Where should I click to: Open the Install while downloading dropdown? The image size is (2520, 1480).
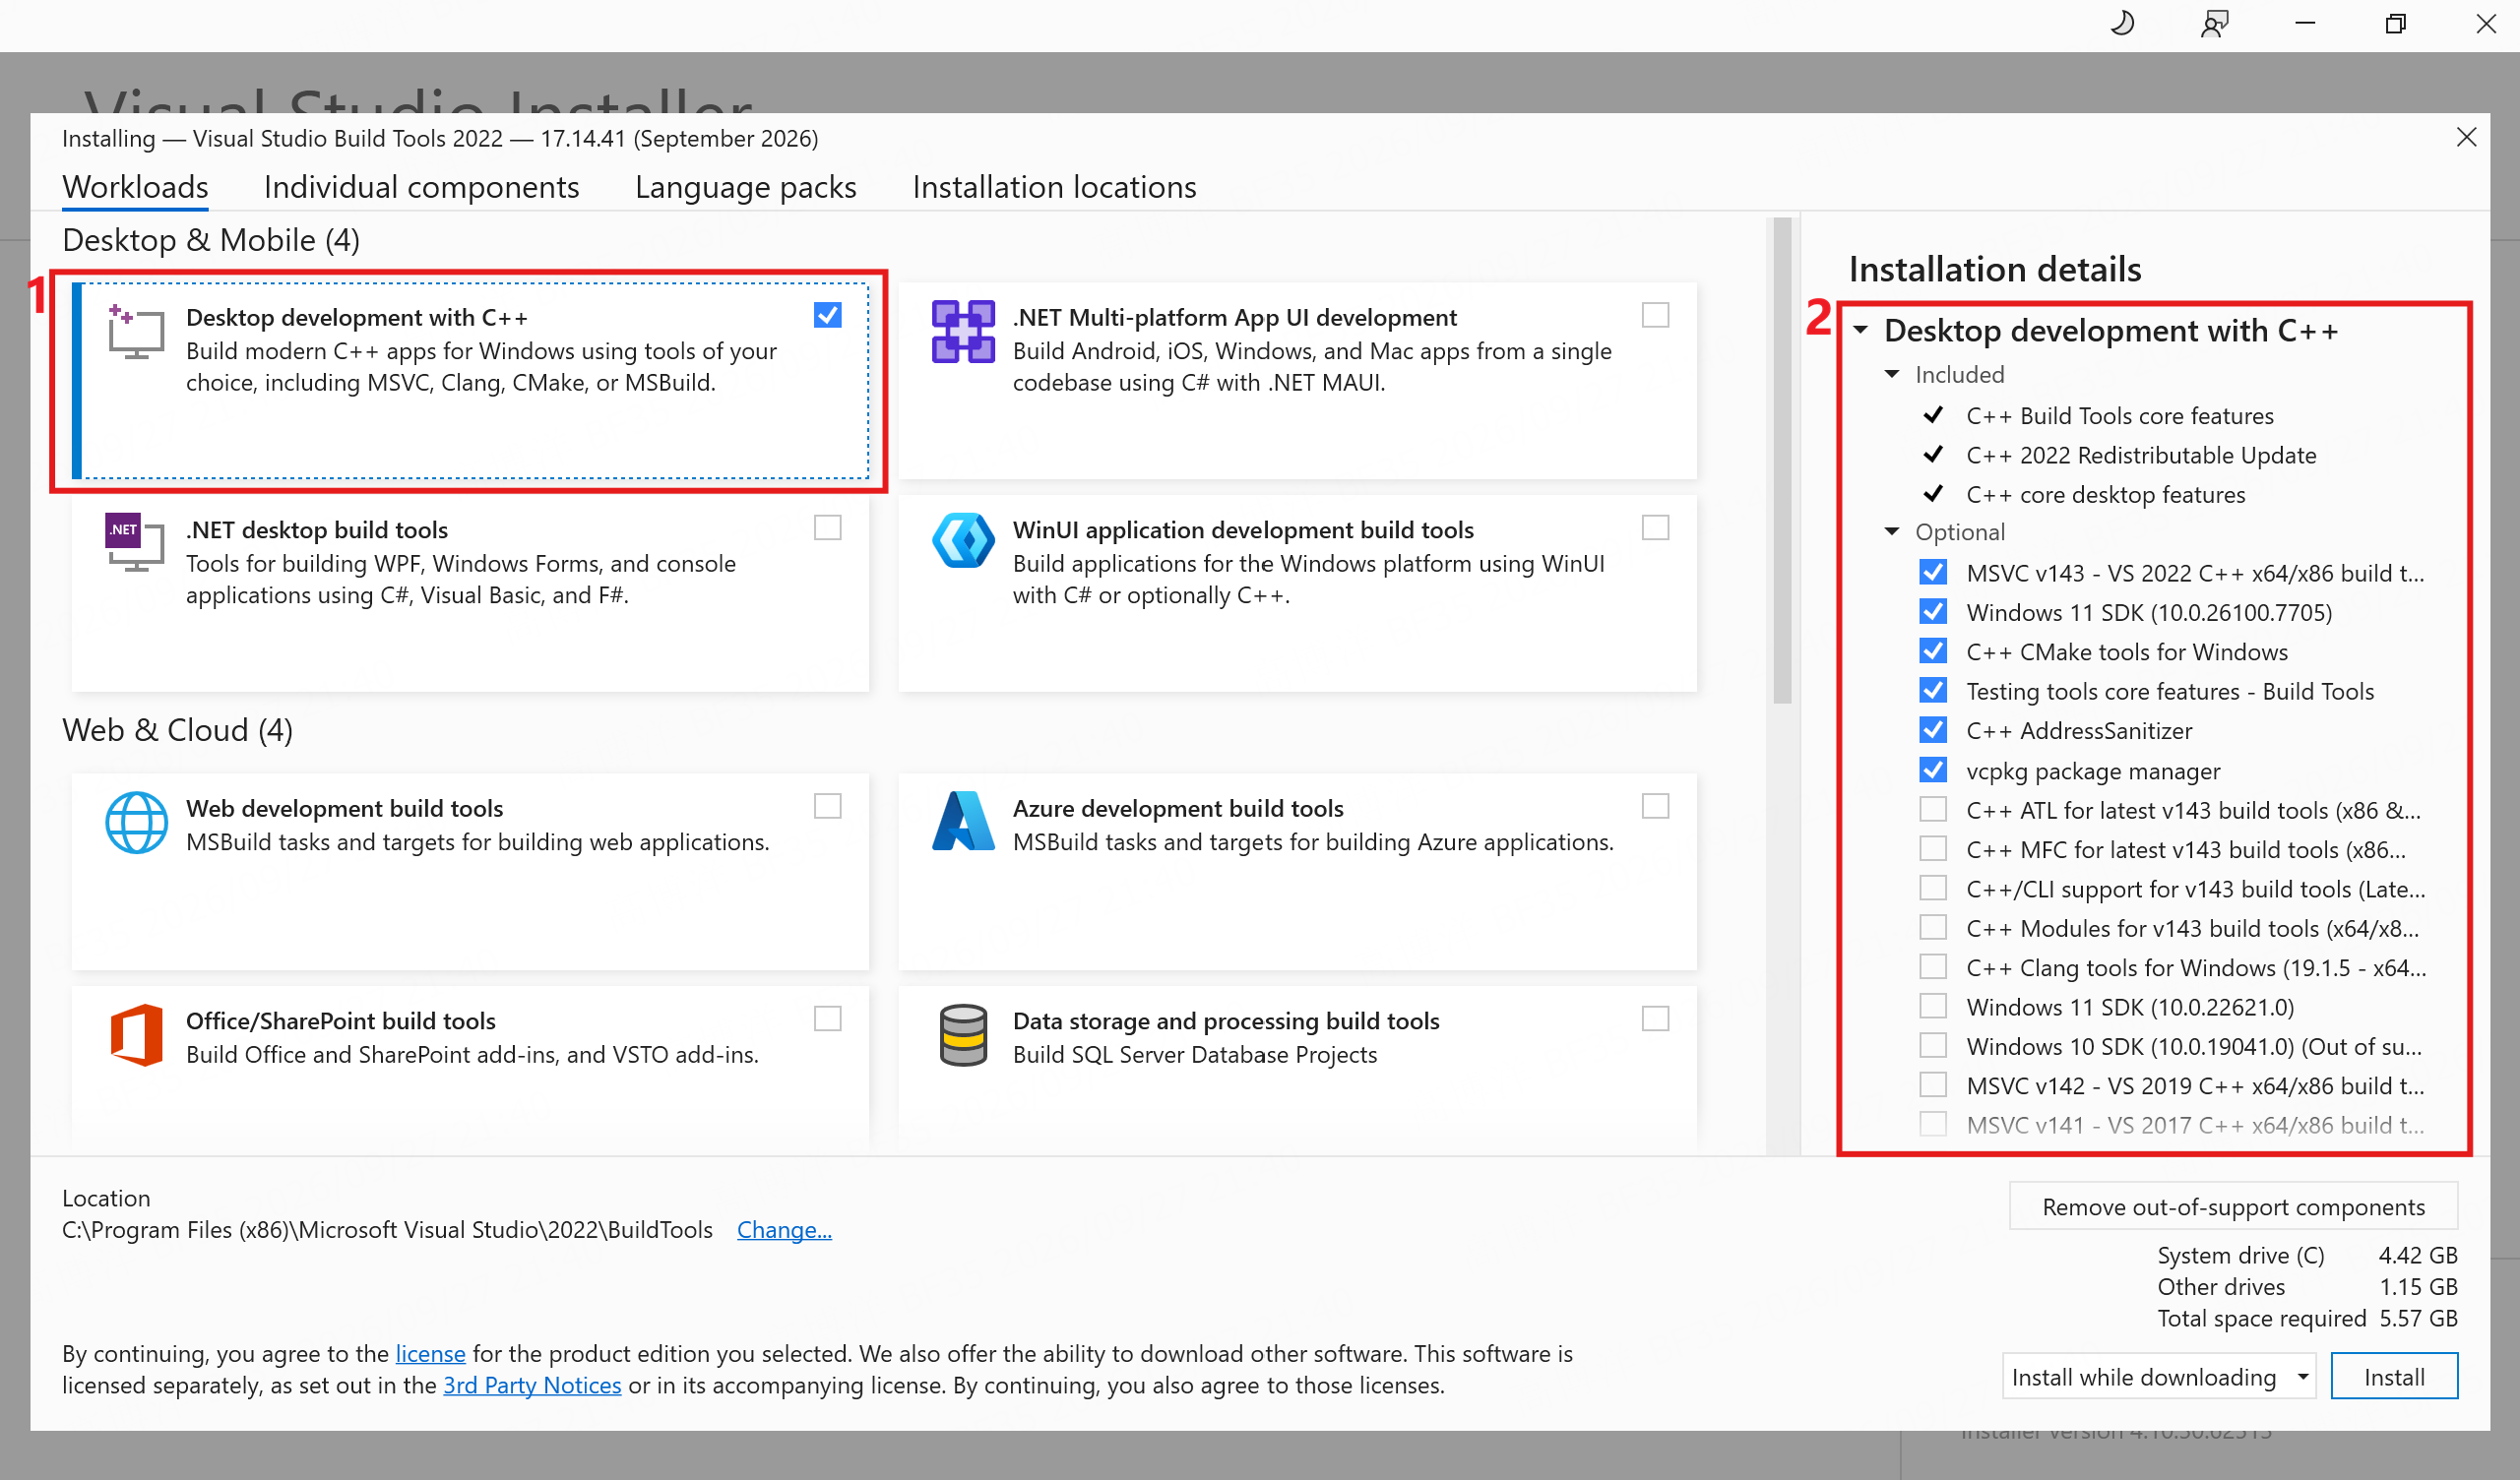pos(2158,1377)
